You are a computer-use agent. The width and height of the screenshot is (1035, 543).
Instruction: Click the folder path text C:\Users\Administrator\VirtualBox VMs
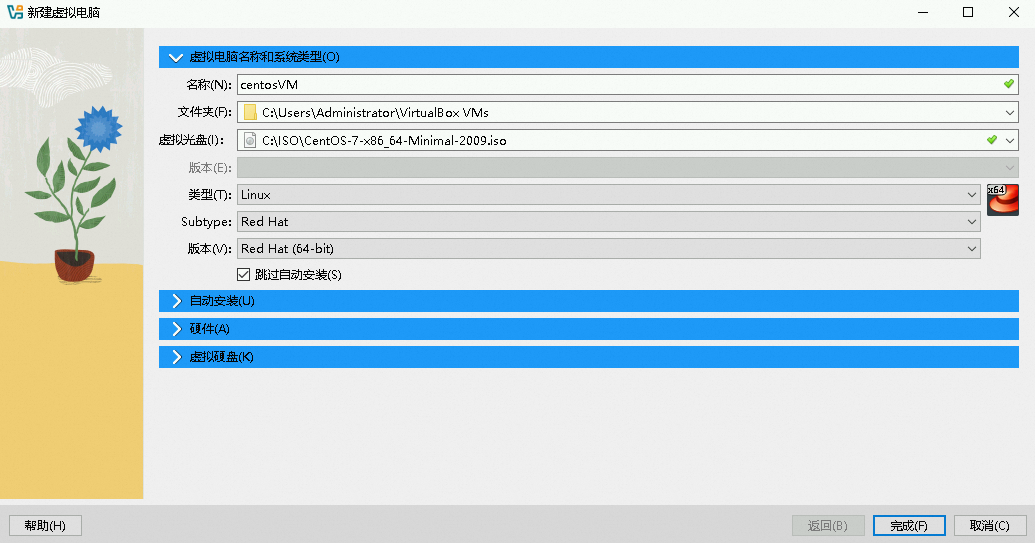[375, 113]
